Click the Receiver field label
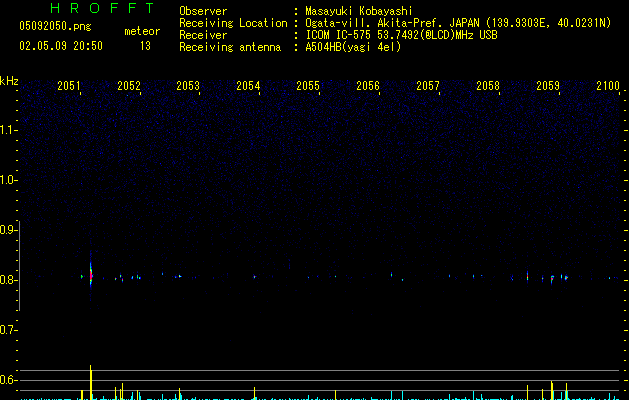 pos(203,35)
